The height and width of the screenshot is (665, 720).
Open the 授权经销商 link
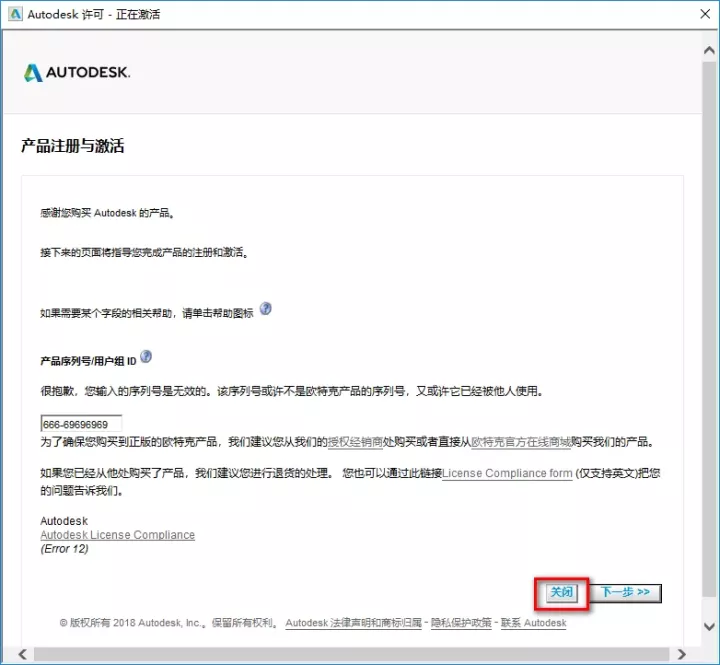(358, 441)
